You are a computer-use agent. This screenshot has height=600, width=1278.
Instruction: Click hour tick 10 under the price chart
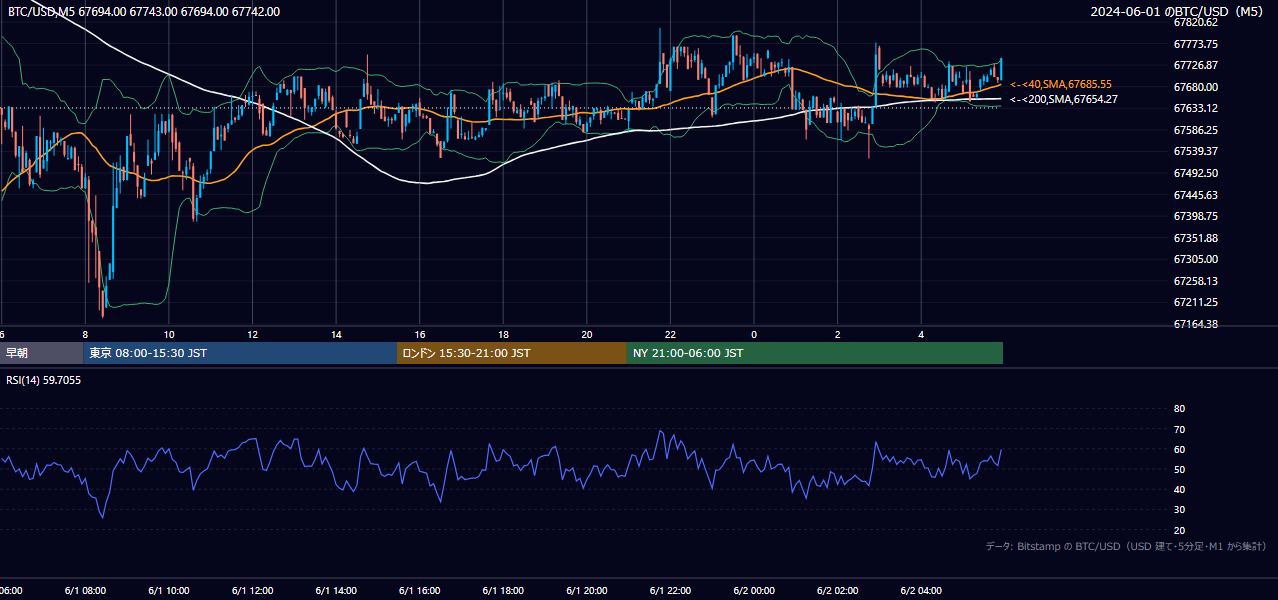point(169,334)
